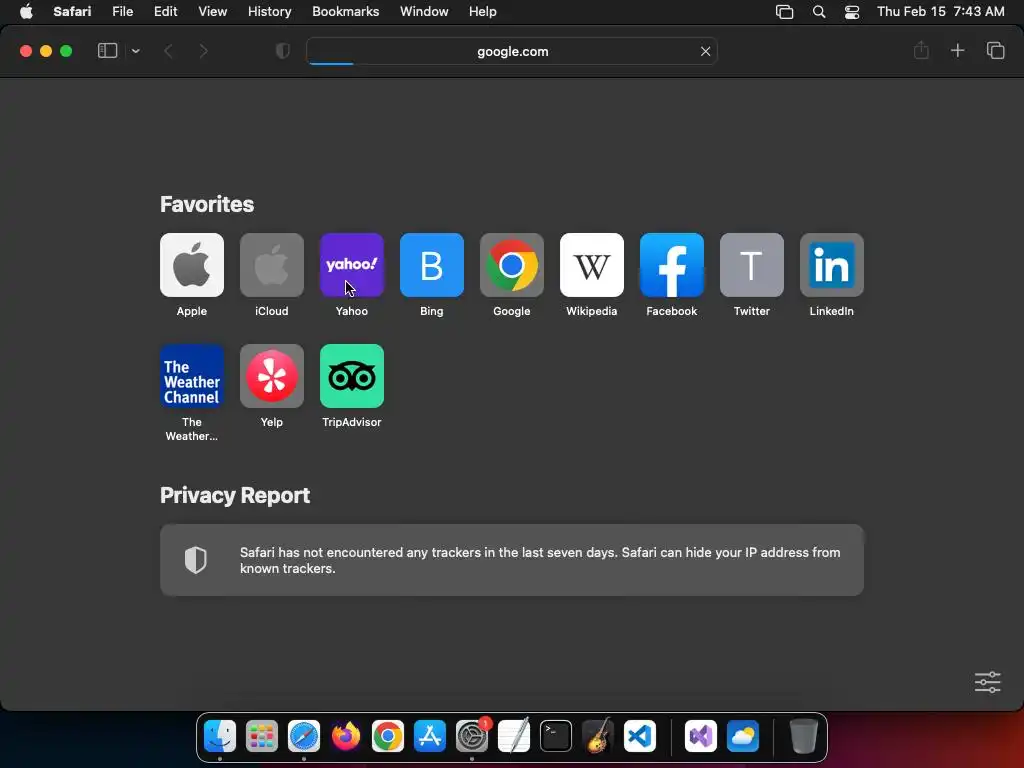Viewport: 1024px width, 768px height.
Task: Open the Google favorite tile
Action: pyautogui.click(x=511, y=265)
